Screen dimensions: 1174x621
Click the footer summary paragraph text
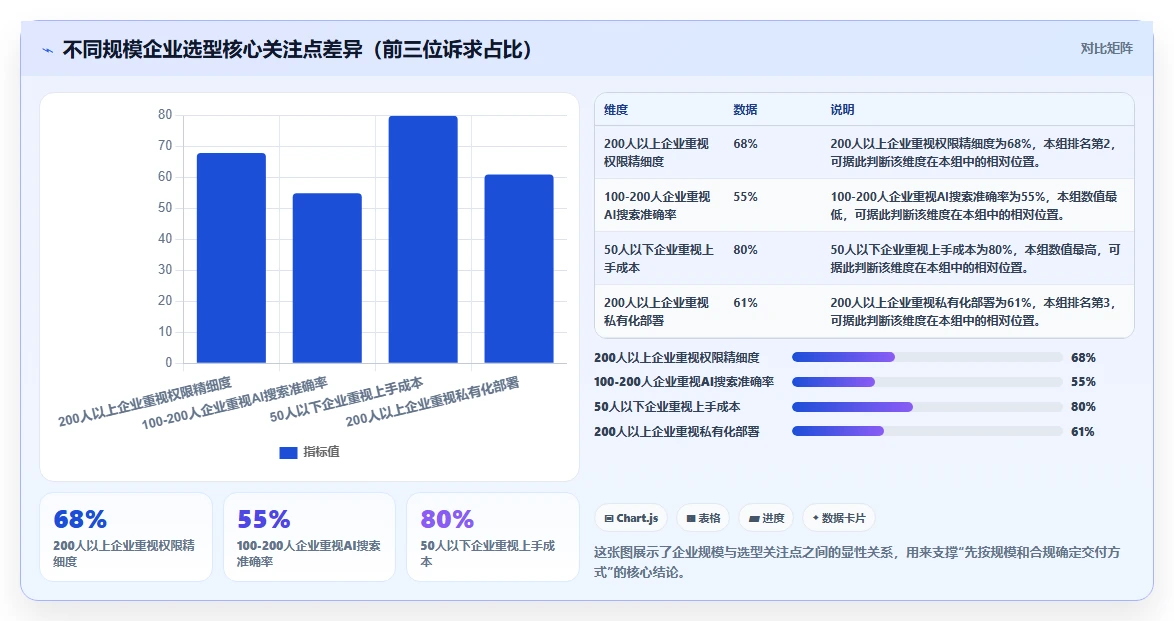[857, 562]
